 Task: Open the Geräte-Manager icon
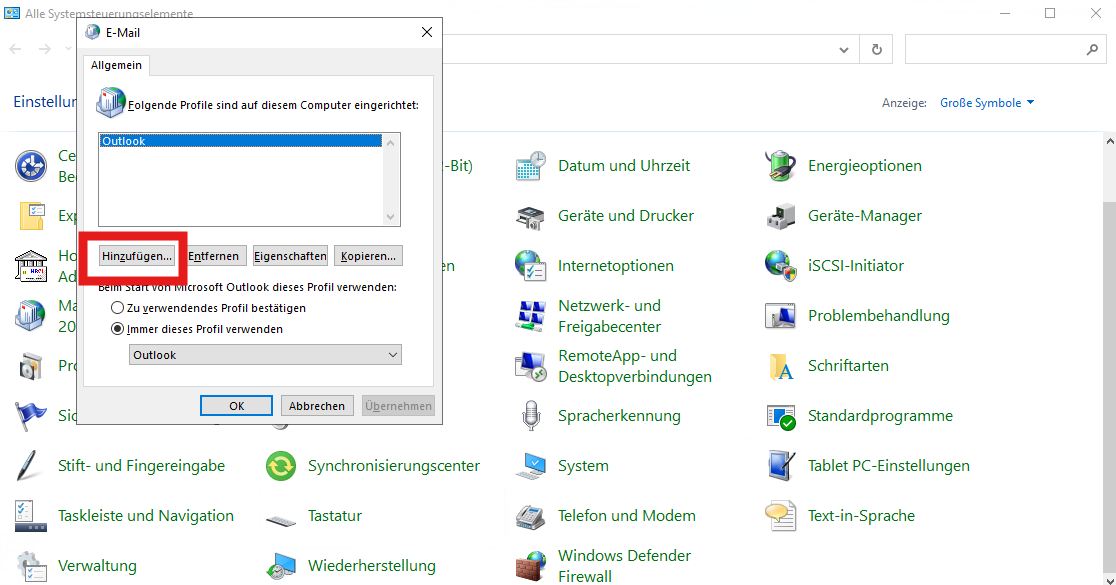coord(780,216)
